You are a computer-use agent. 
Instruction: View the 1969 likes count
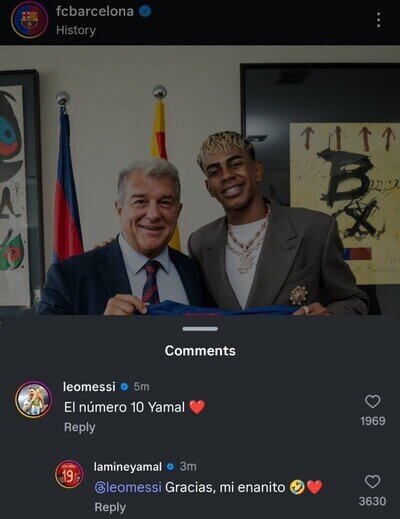click(x=373, y=421)
